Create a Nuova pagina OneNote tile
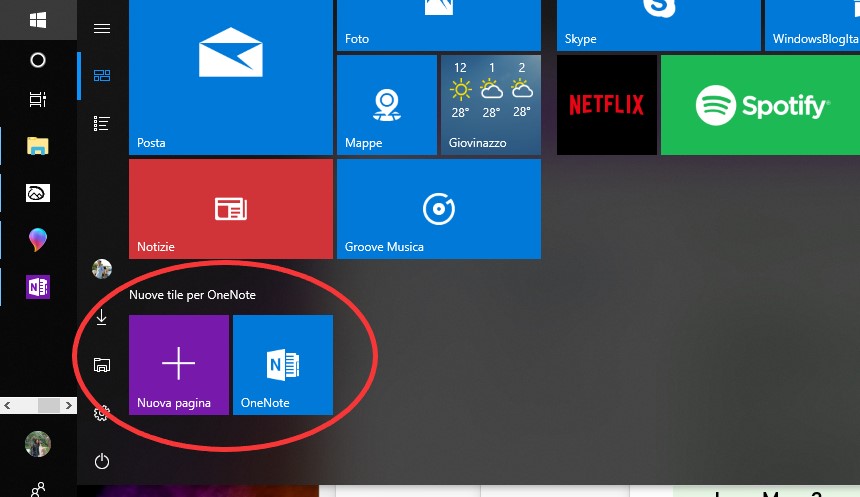This screenshot has height=497, width=860. click(x=179, y=365)
